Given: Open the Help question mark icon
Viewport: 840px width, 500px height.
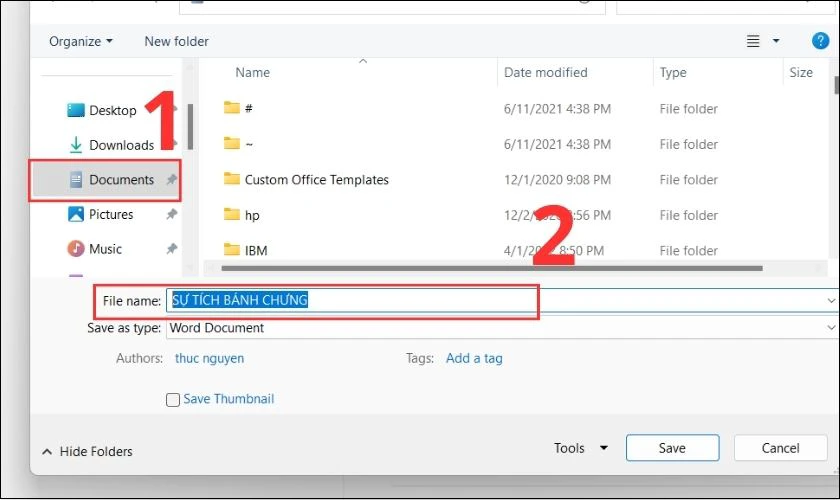Looking at the screenshot, I should [x=820, y=41].
